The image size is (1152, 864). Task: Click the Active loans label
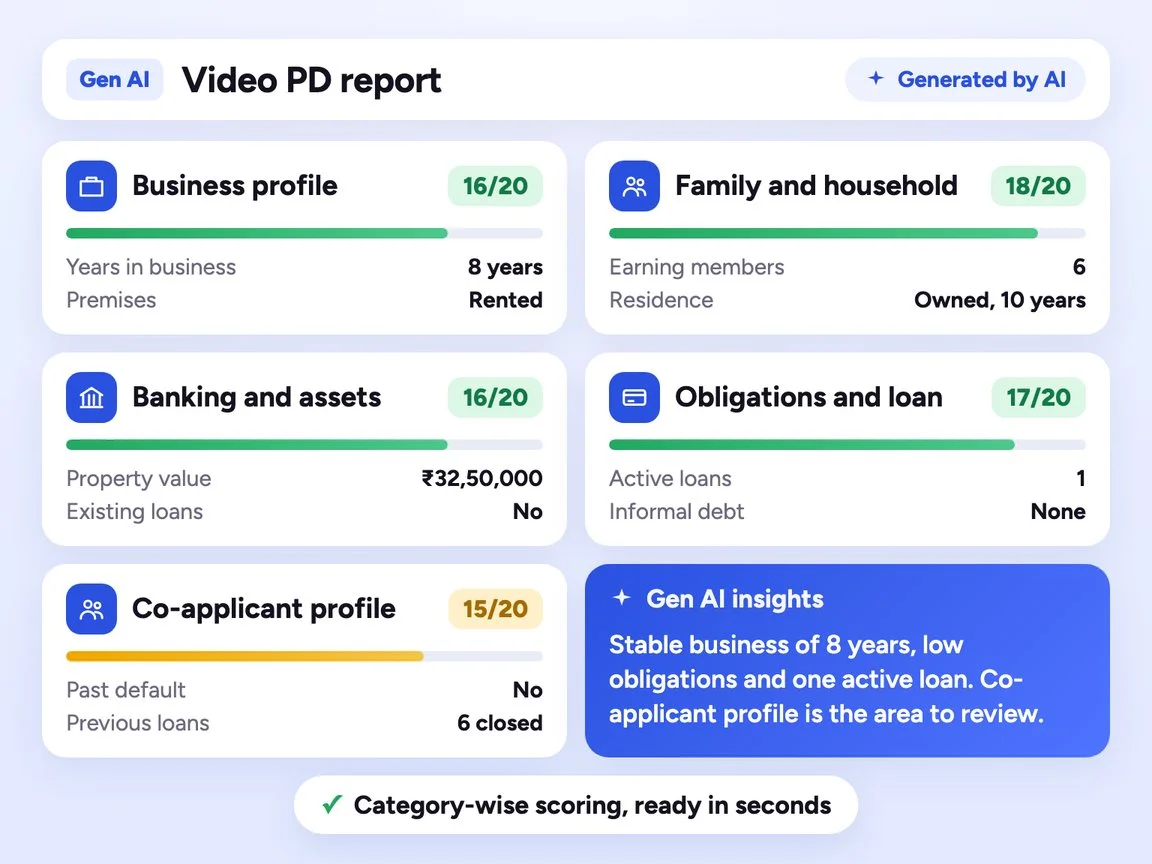tap(670, 478)
